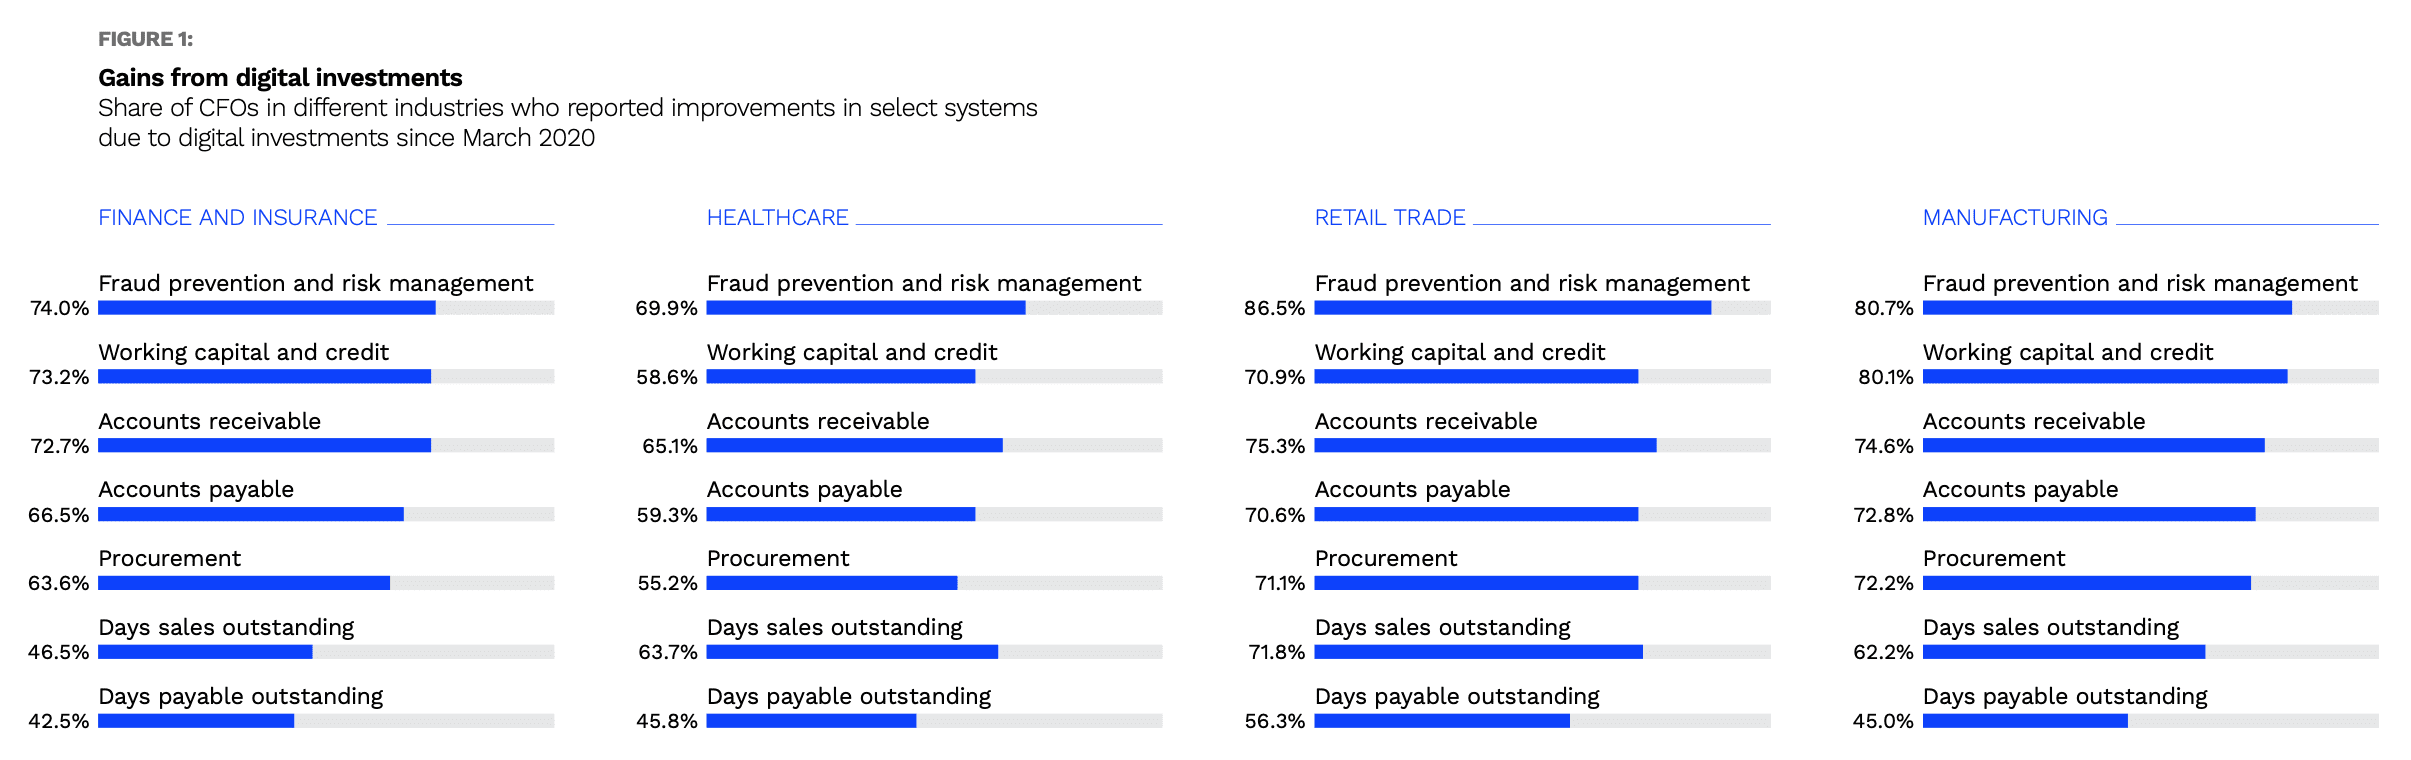Viewport: 2411px width, 760px height.
Task: Click the Retail Trade section heading
Action: (1389, 218)
